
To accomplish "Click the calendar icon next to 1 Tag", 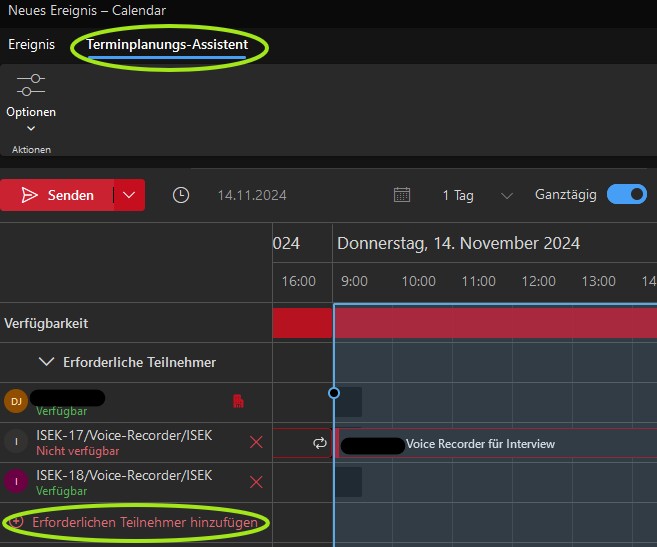I will pos(402,195).
